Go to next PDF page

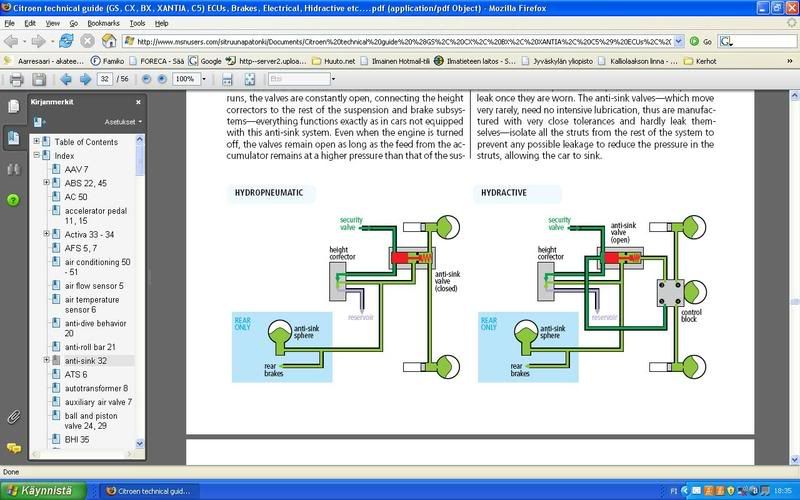(x=85, y=79)
